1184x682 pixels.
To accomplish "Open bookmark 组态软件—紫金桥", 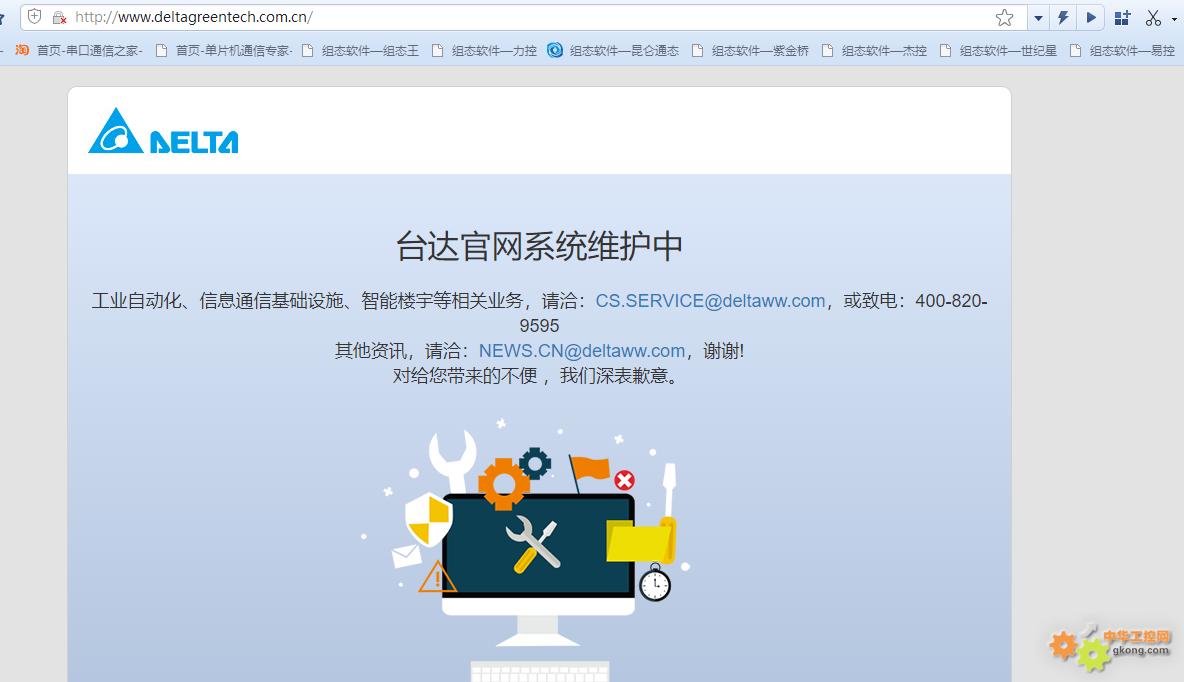I will [751, 51].
